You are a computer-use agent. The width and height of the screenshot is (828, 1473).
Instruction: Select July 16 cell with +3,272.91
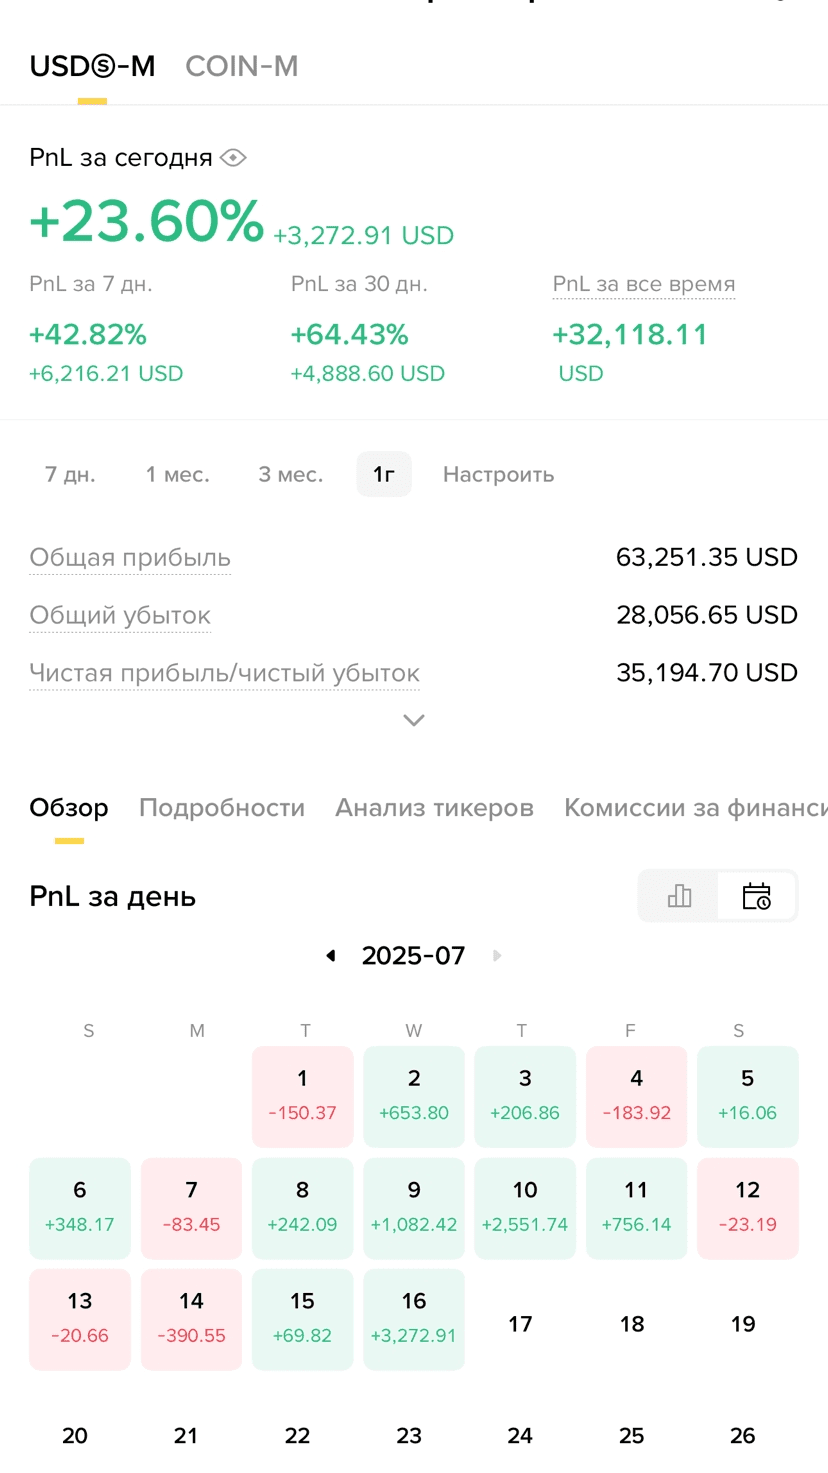click(414, 1319)
